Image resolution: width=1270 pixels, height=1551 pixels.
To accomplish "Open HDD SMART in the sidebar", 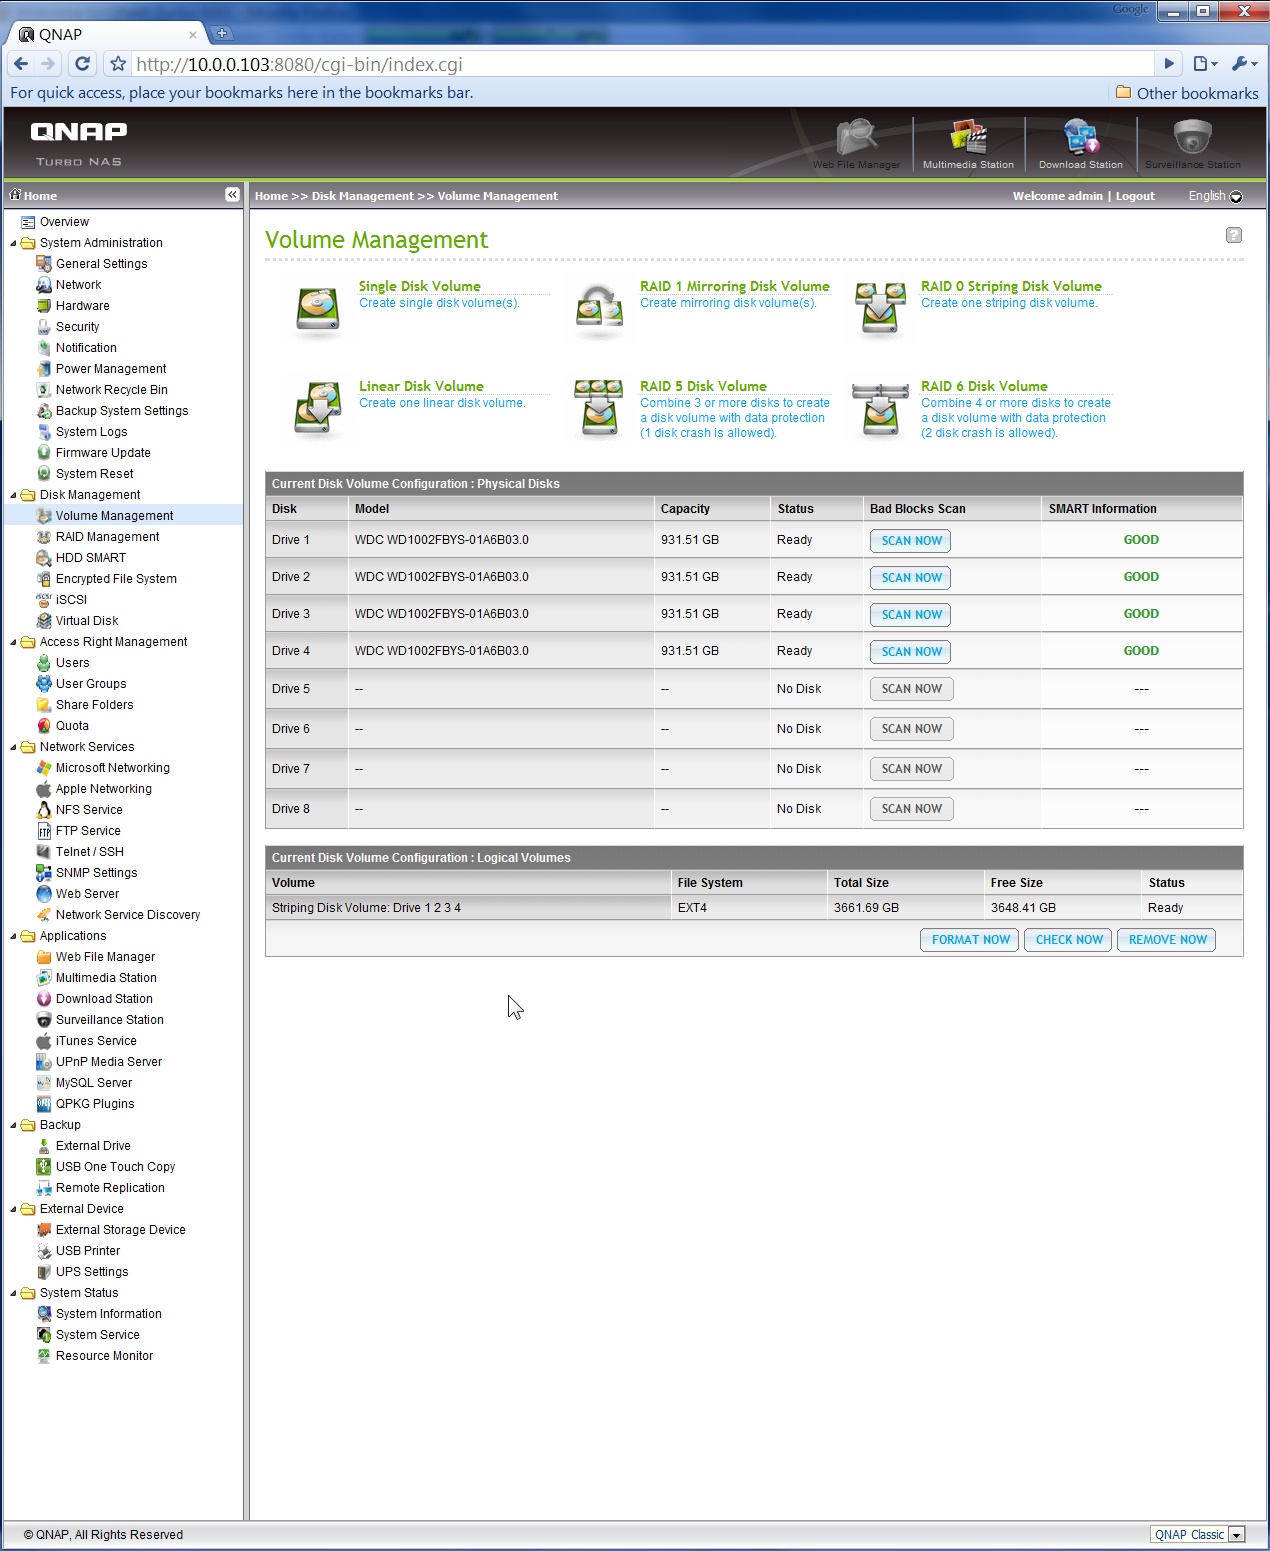I will pyautogui.click(x=90, y=558).
